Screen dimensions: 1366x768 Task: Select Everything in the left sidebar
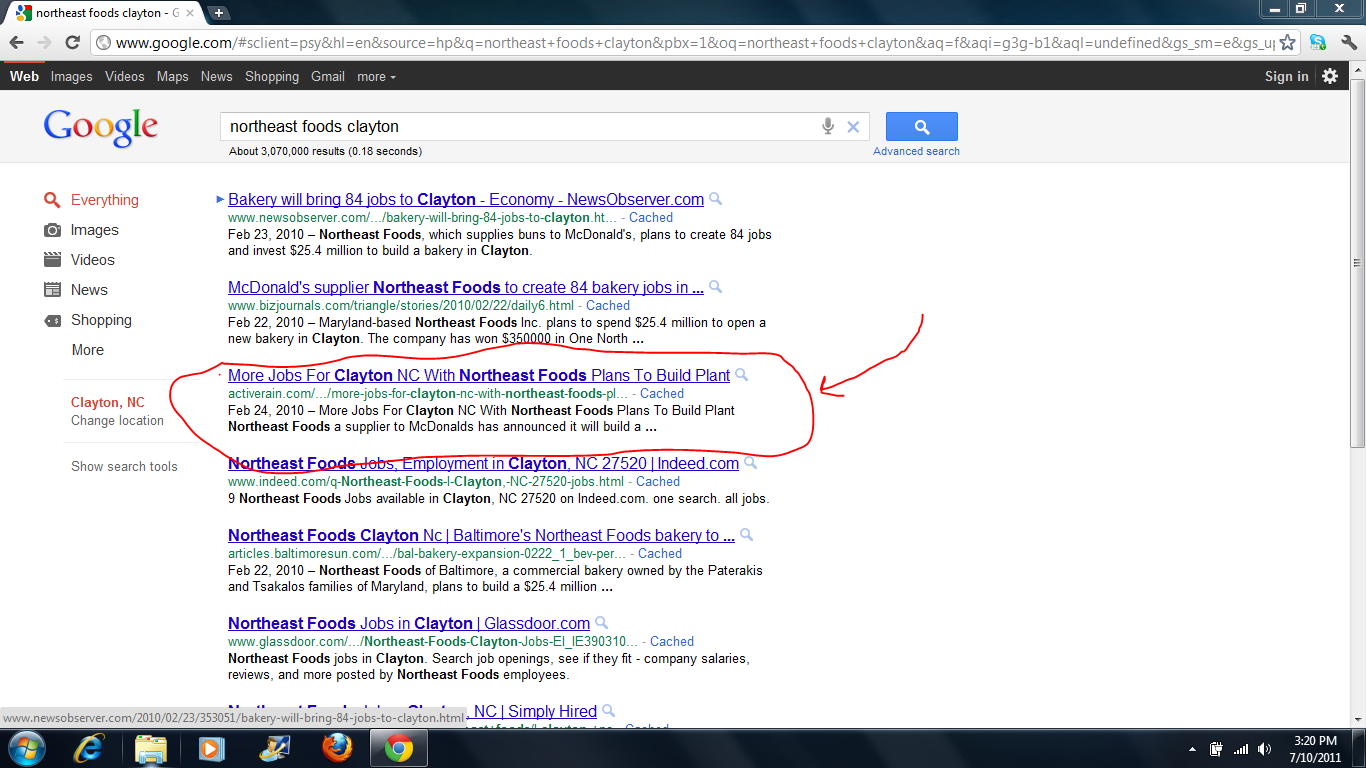[105, 200]
